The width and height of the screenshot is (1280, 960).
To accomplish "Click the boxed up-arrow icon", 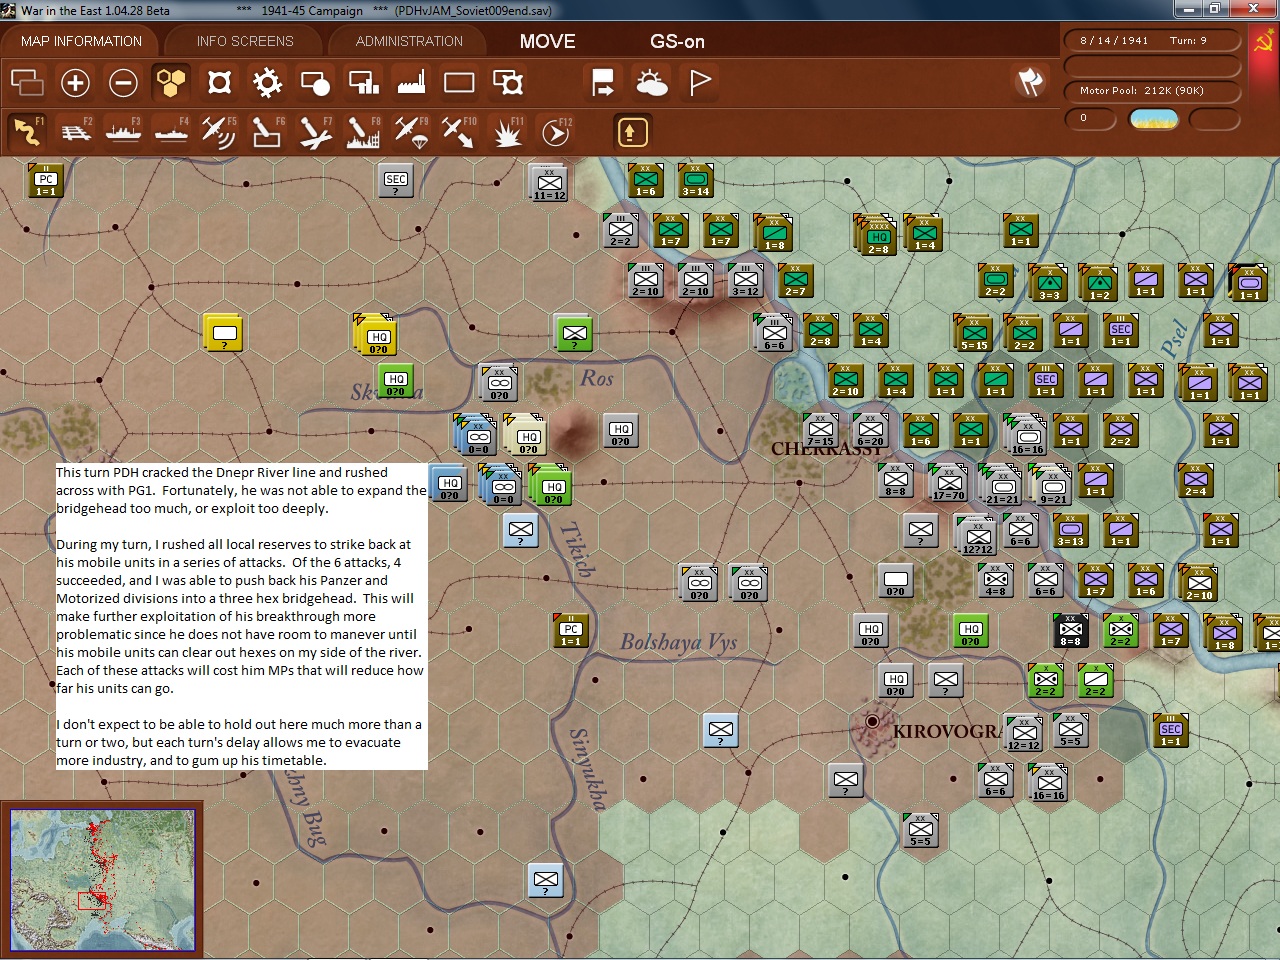I will click(630, 132).
